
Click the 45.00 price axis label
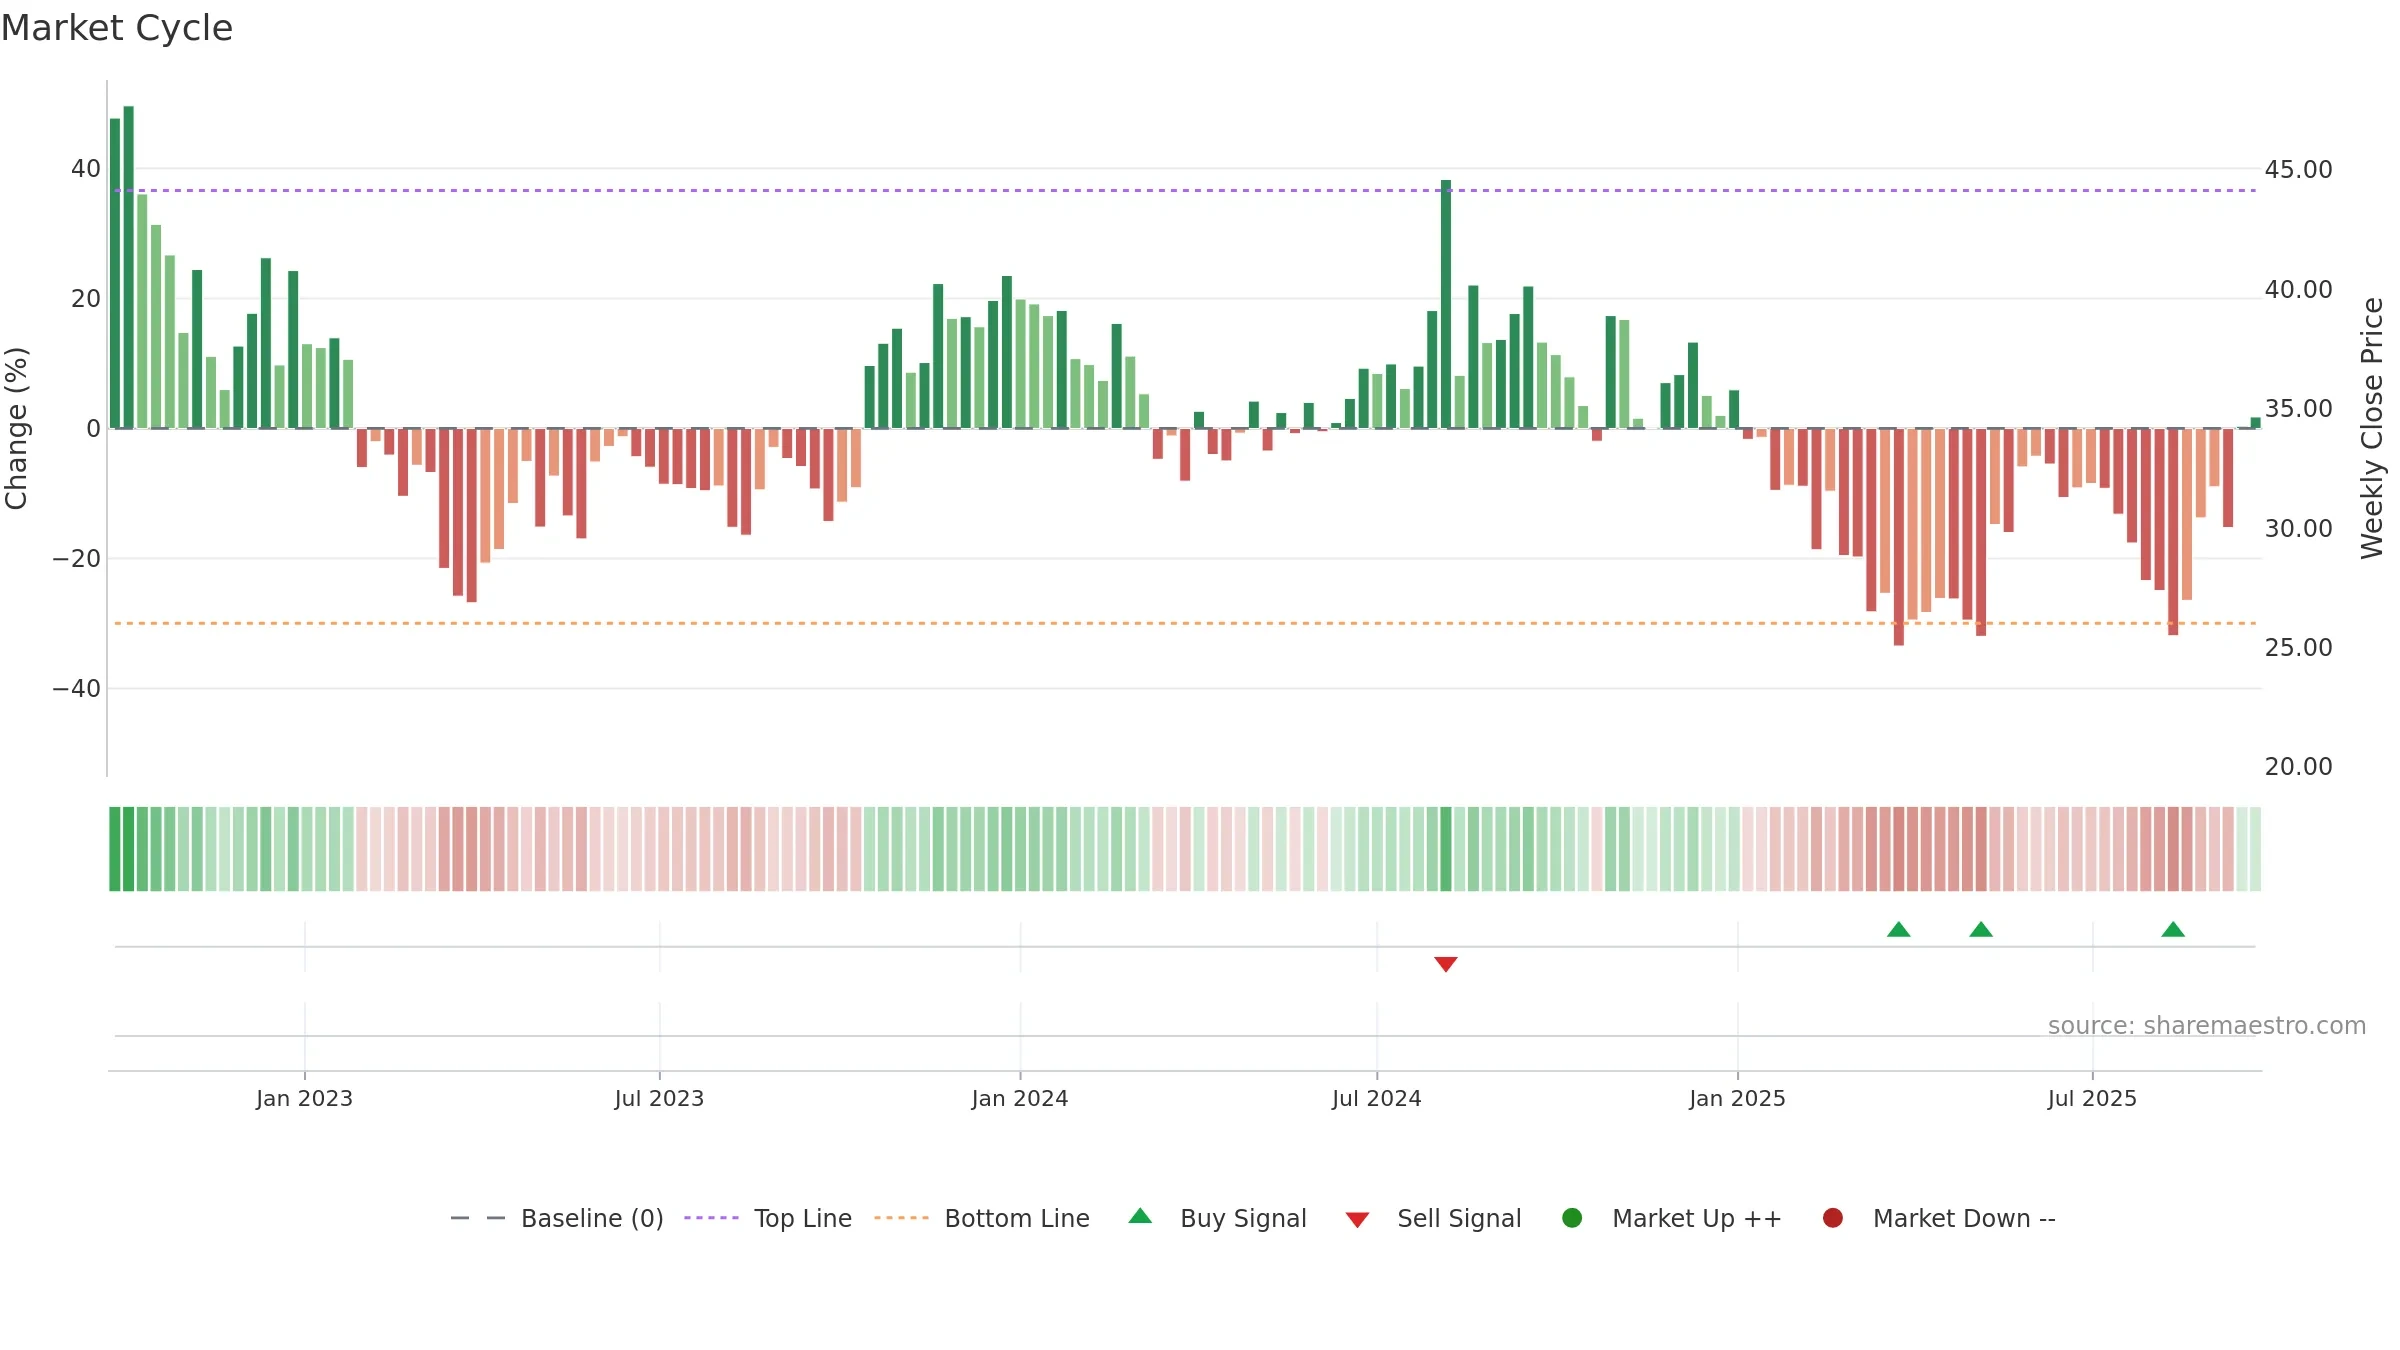[x=2298, y=170]
